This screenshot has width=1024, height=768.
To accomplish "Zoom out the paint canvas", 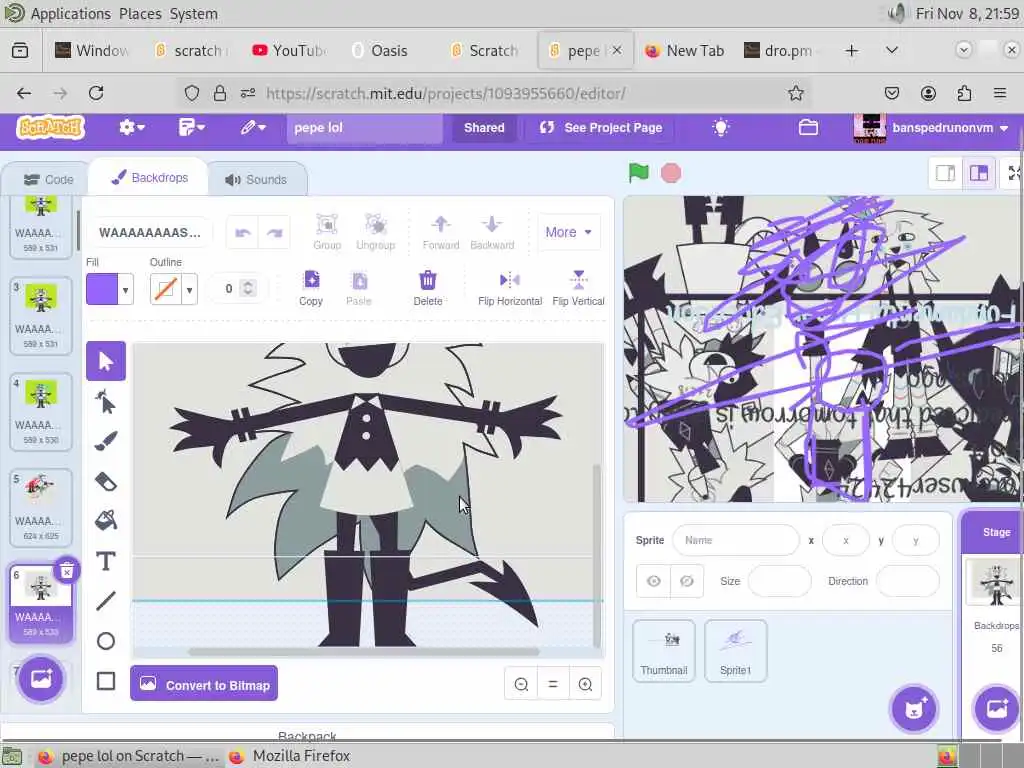I will tap(521, 684).
